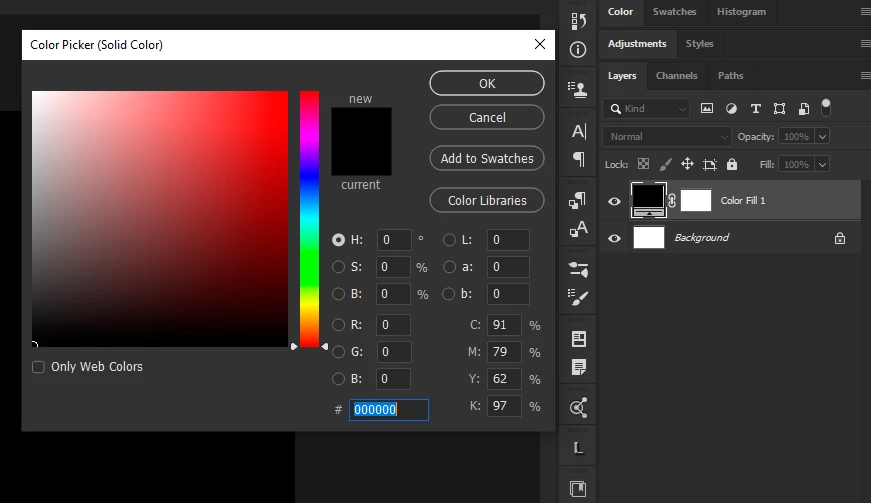Open the Paragraph Styles panel icon
This screenshot has width=871, height=503.
point(578,200)
